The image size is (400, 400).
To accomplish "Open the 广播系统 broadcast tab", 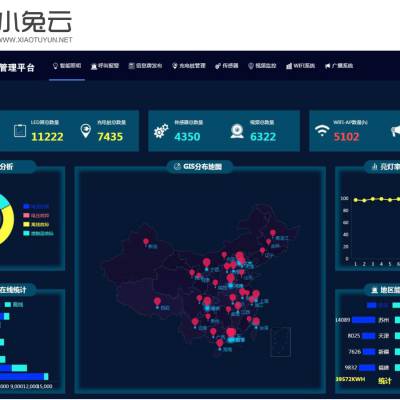I will (339, 66).
